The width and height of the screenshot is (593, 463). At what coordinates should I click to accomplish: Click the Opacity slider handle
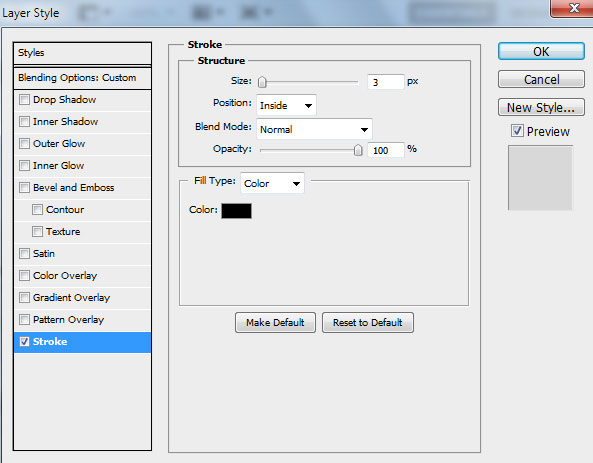[358, 150]
